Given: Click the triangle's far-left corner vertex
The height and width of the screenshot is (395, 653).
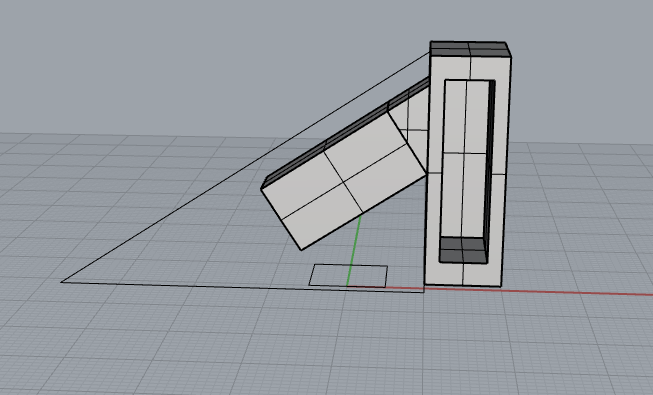Looking at the screenshot, I should (x=62, y=282).
